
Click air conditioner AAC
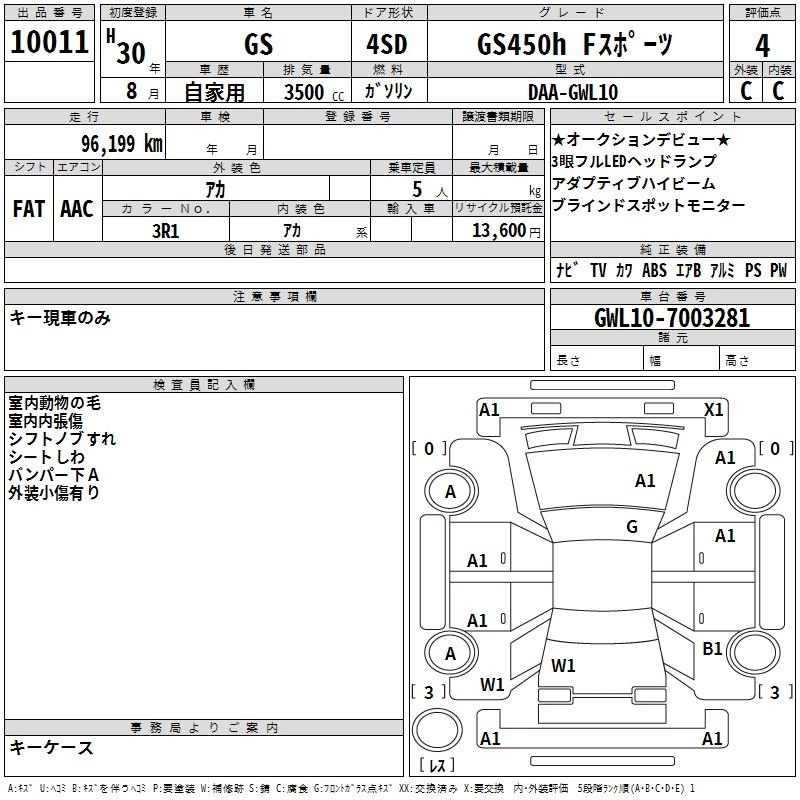77,209
